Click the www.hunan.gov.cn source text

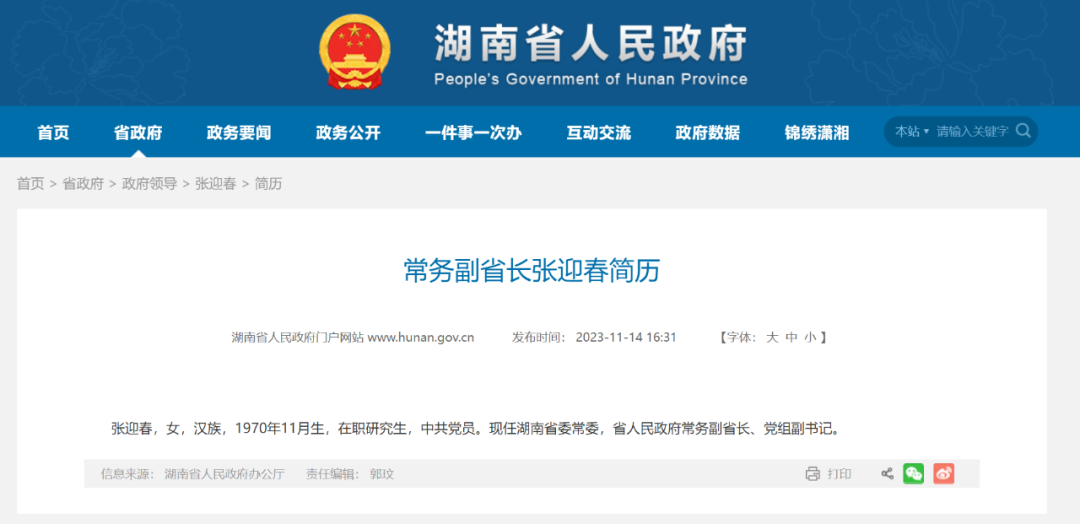(x=421, y=337)
